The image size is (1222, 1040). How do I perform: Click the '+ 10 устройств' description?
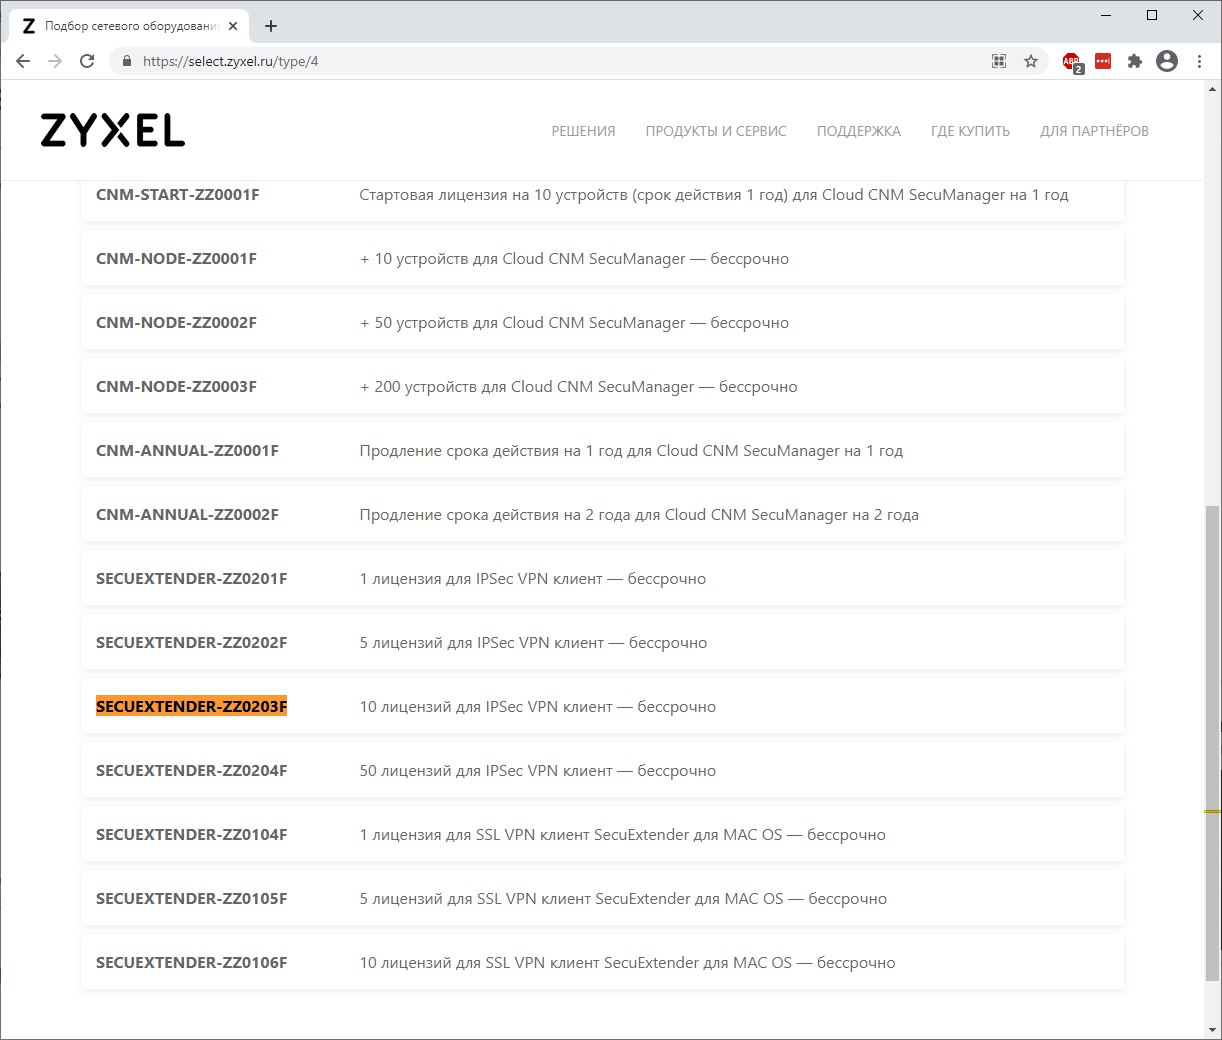[574, 259]
